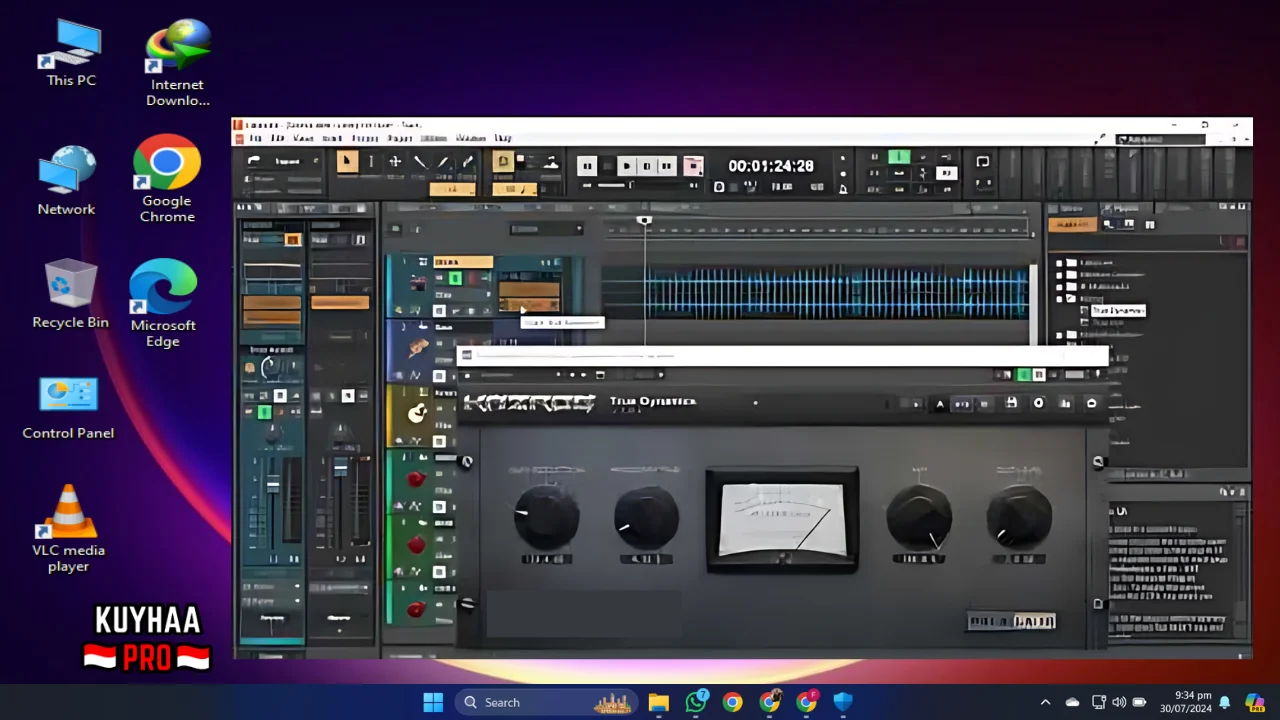
Task: Toggle the metronome icon beside time display
Action: (843, 187)
